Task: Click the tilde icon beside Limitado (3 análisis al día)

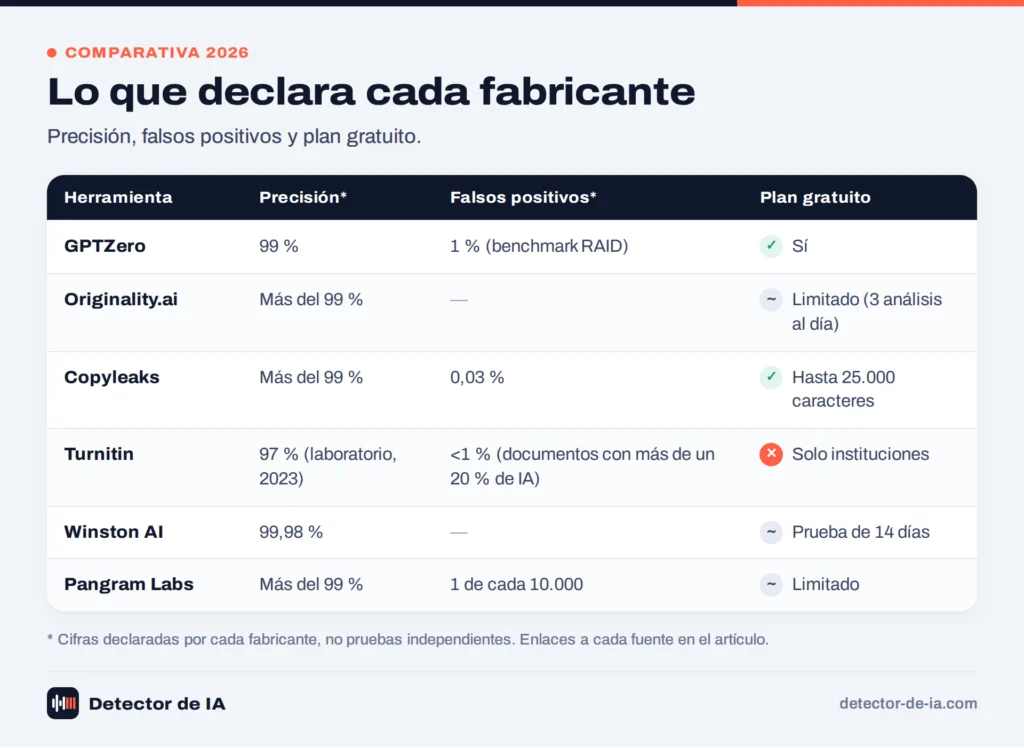Action: click(771, 300)
